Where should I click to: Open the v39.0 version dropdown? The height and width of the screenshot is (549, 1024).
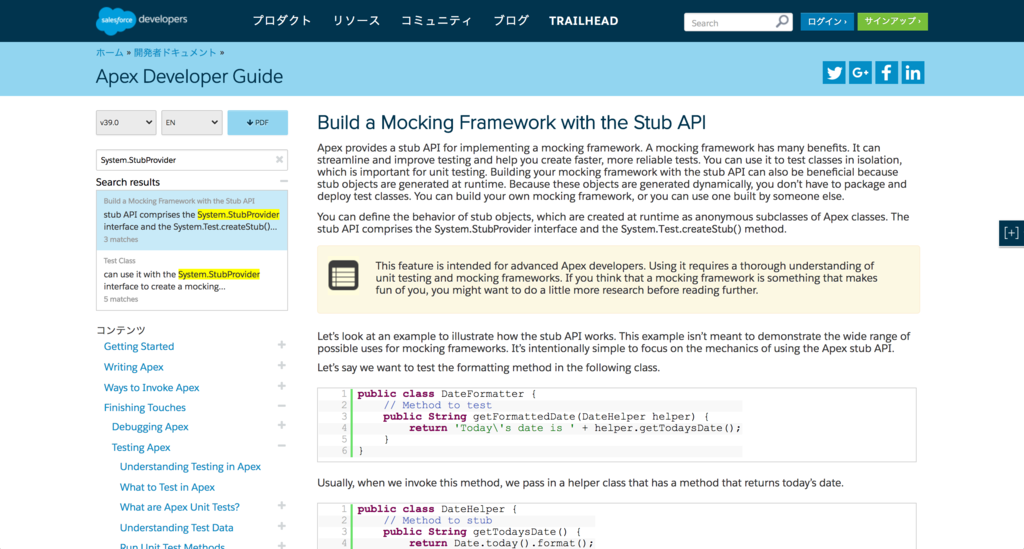126,122
